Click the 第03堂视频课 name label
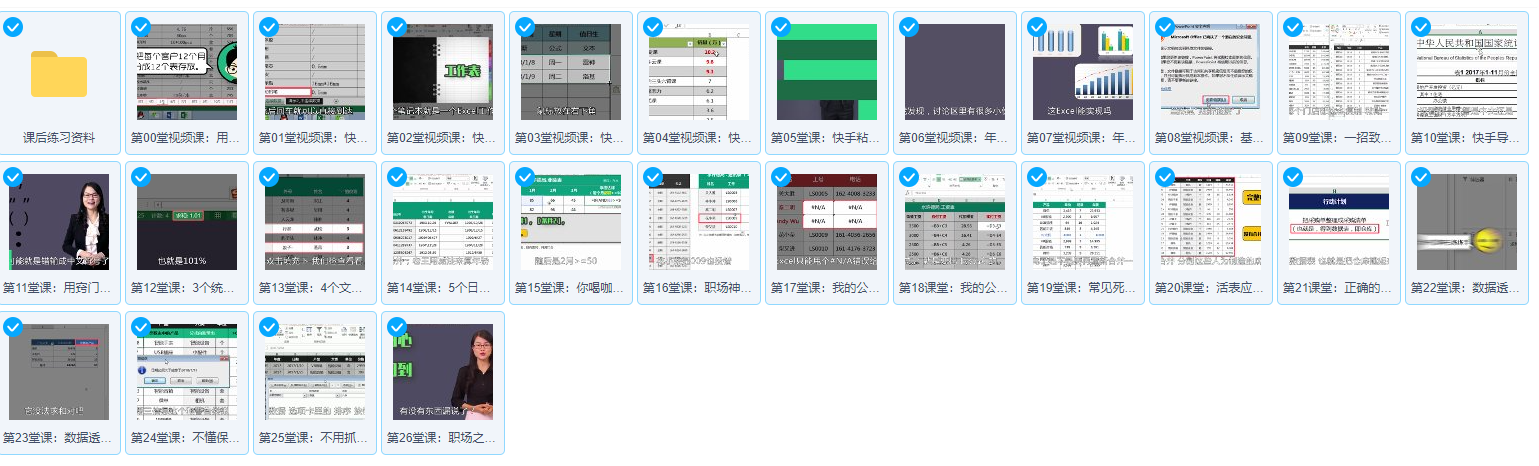This screenshot has width=1539, height=466. coord(571,138)
